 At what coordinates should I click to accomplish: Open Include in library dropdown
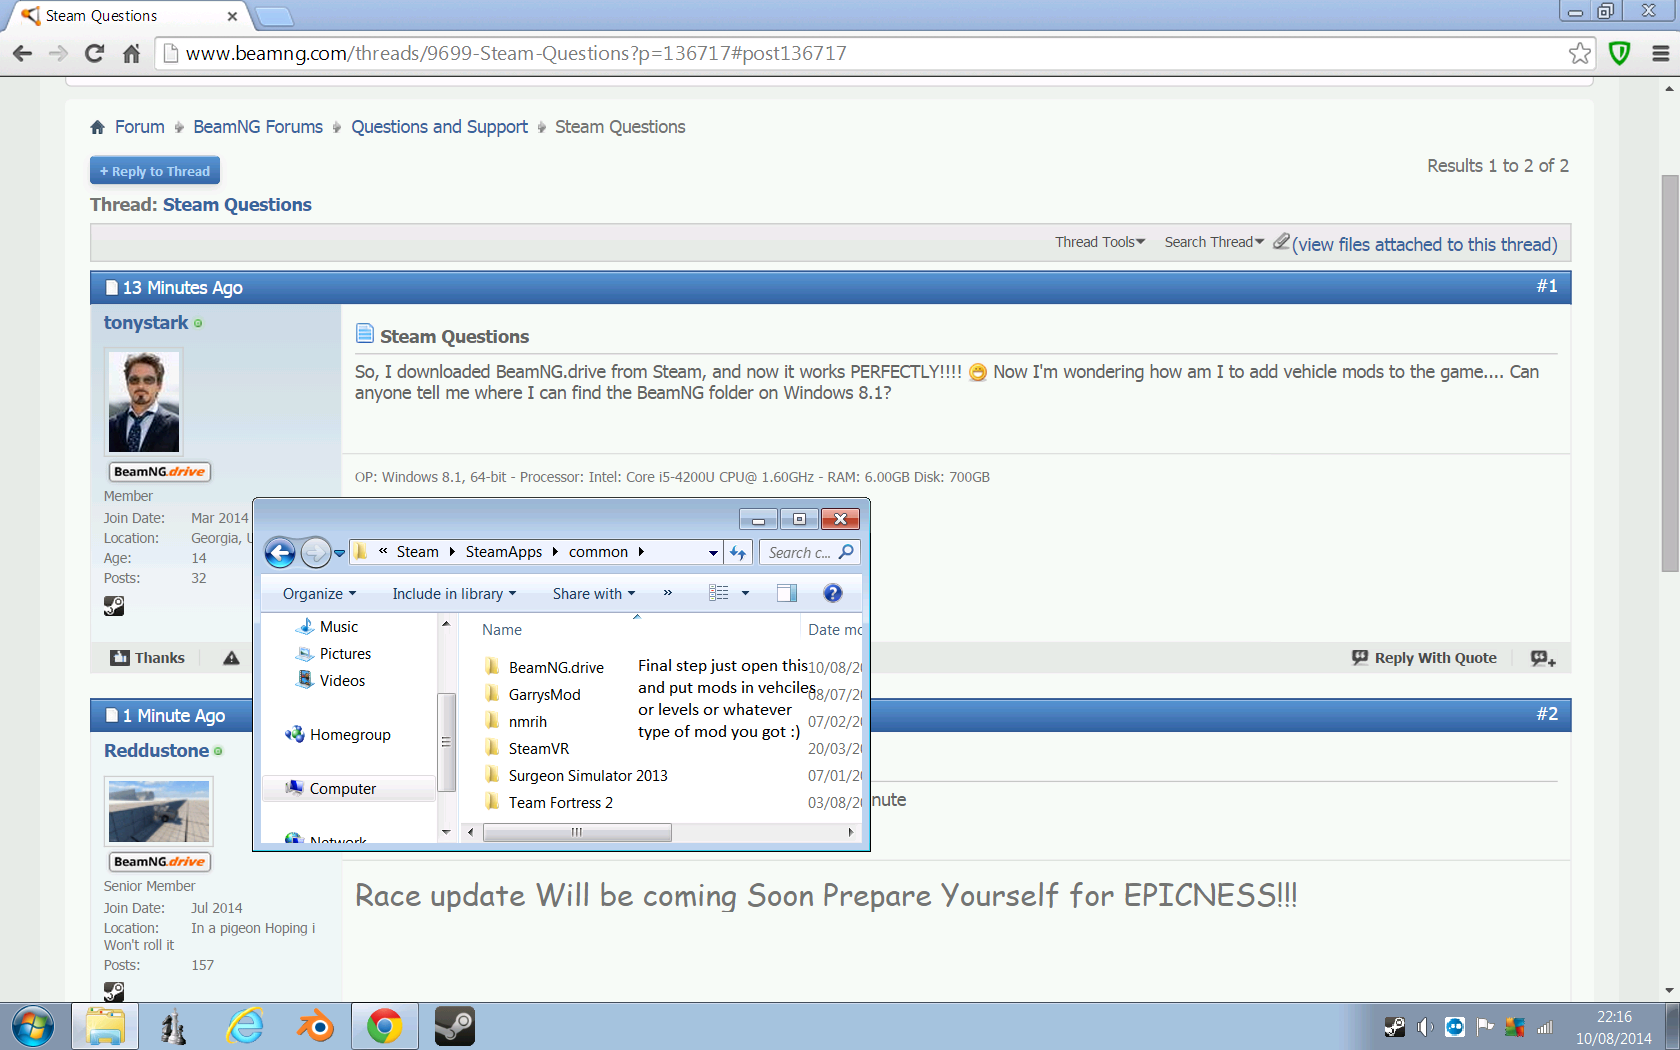point(454,593)
